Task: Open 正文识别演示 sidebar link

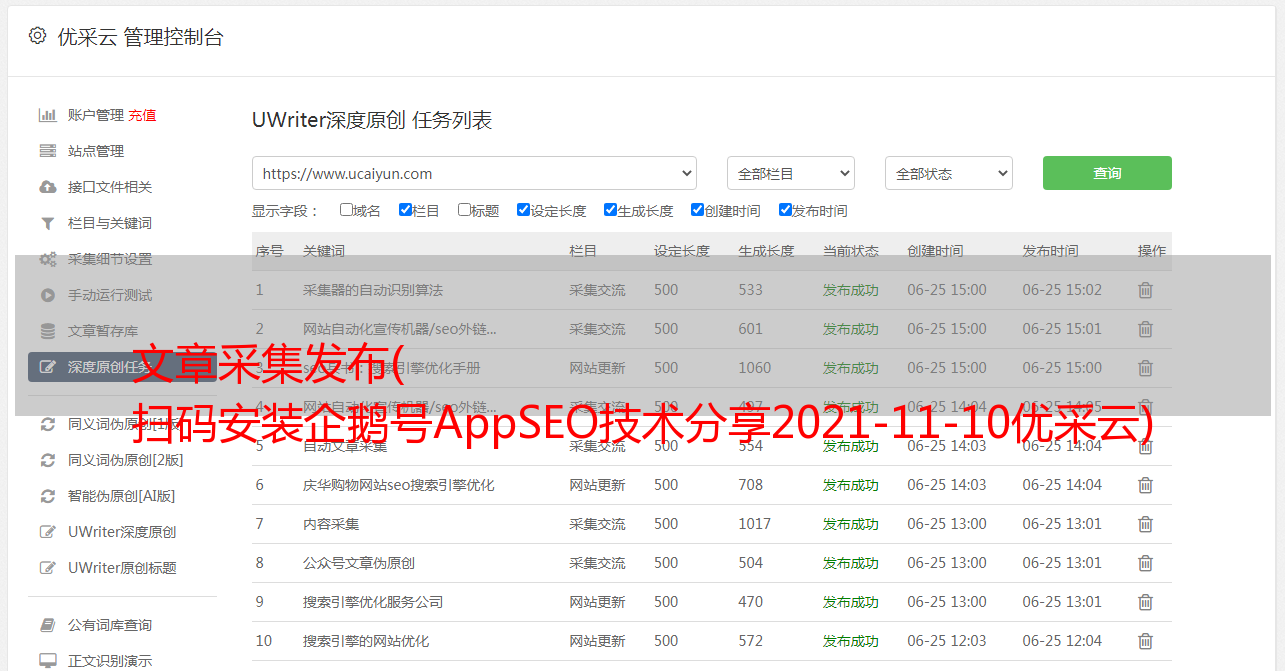Action: click(x=110, y=661)
